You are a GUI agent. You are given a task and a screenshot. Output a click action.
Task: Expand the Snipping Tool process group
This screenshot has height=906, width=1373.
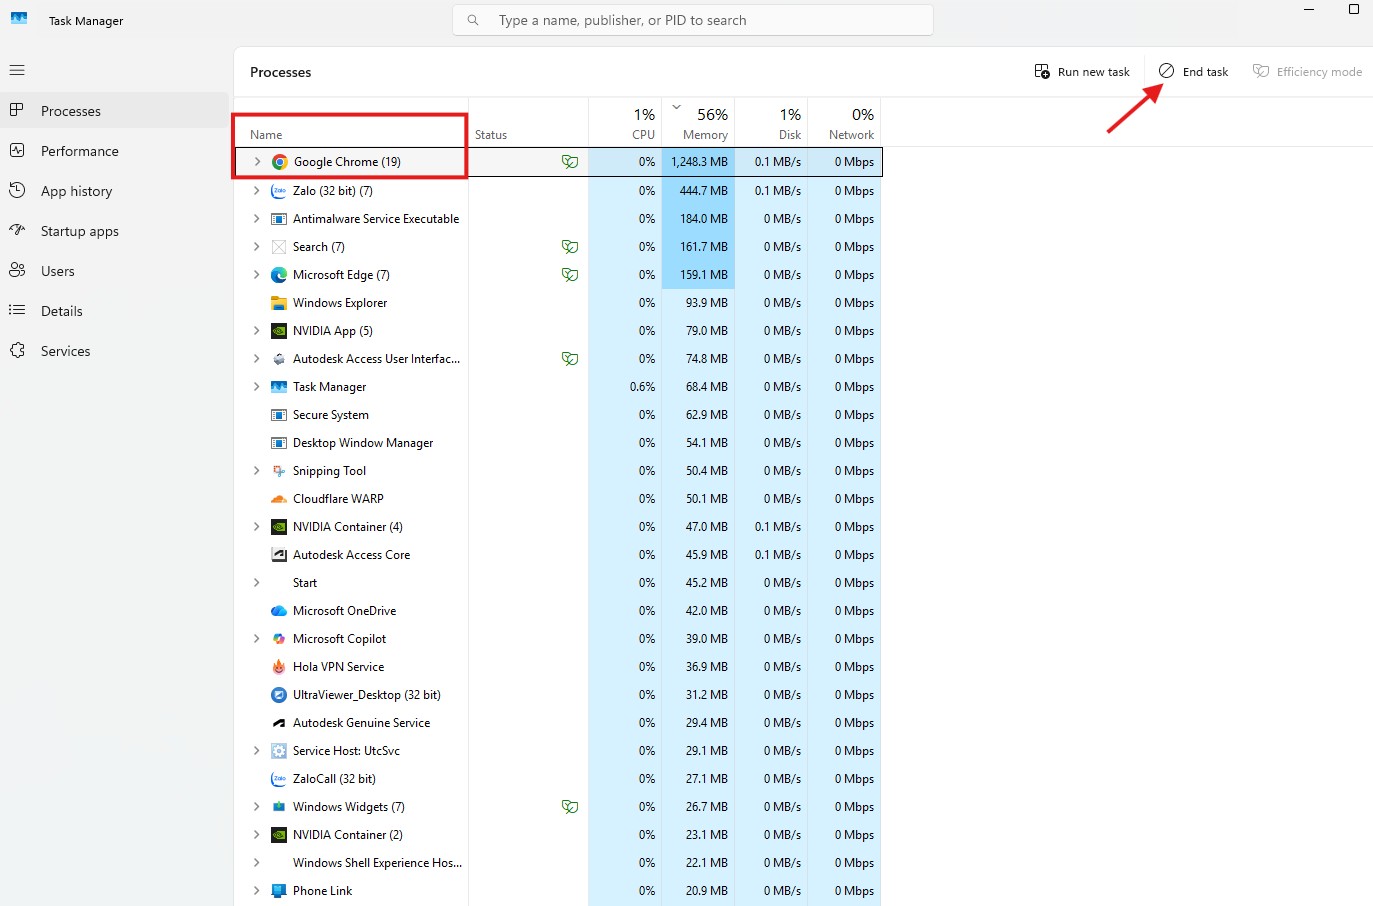[x=257, y=471]
